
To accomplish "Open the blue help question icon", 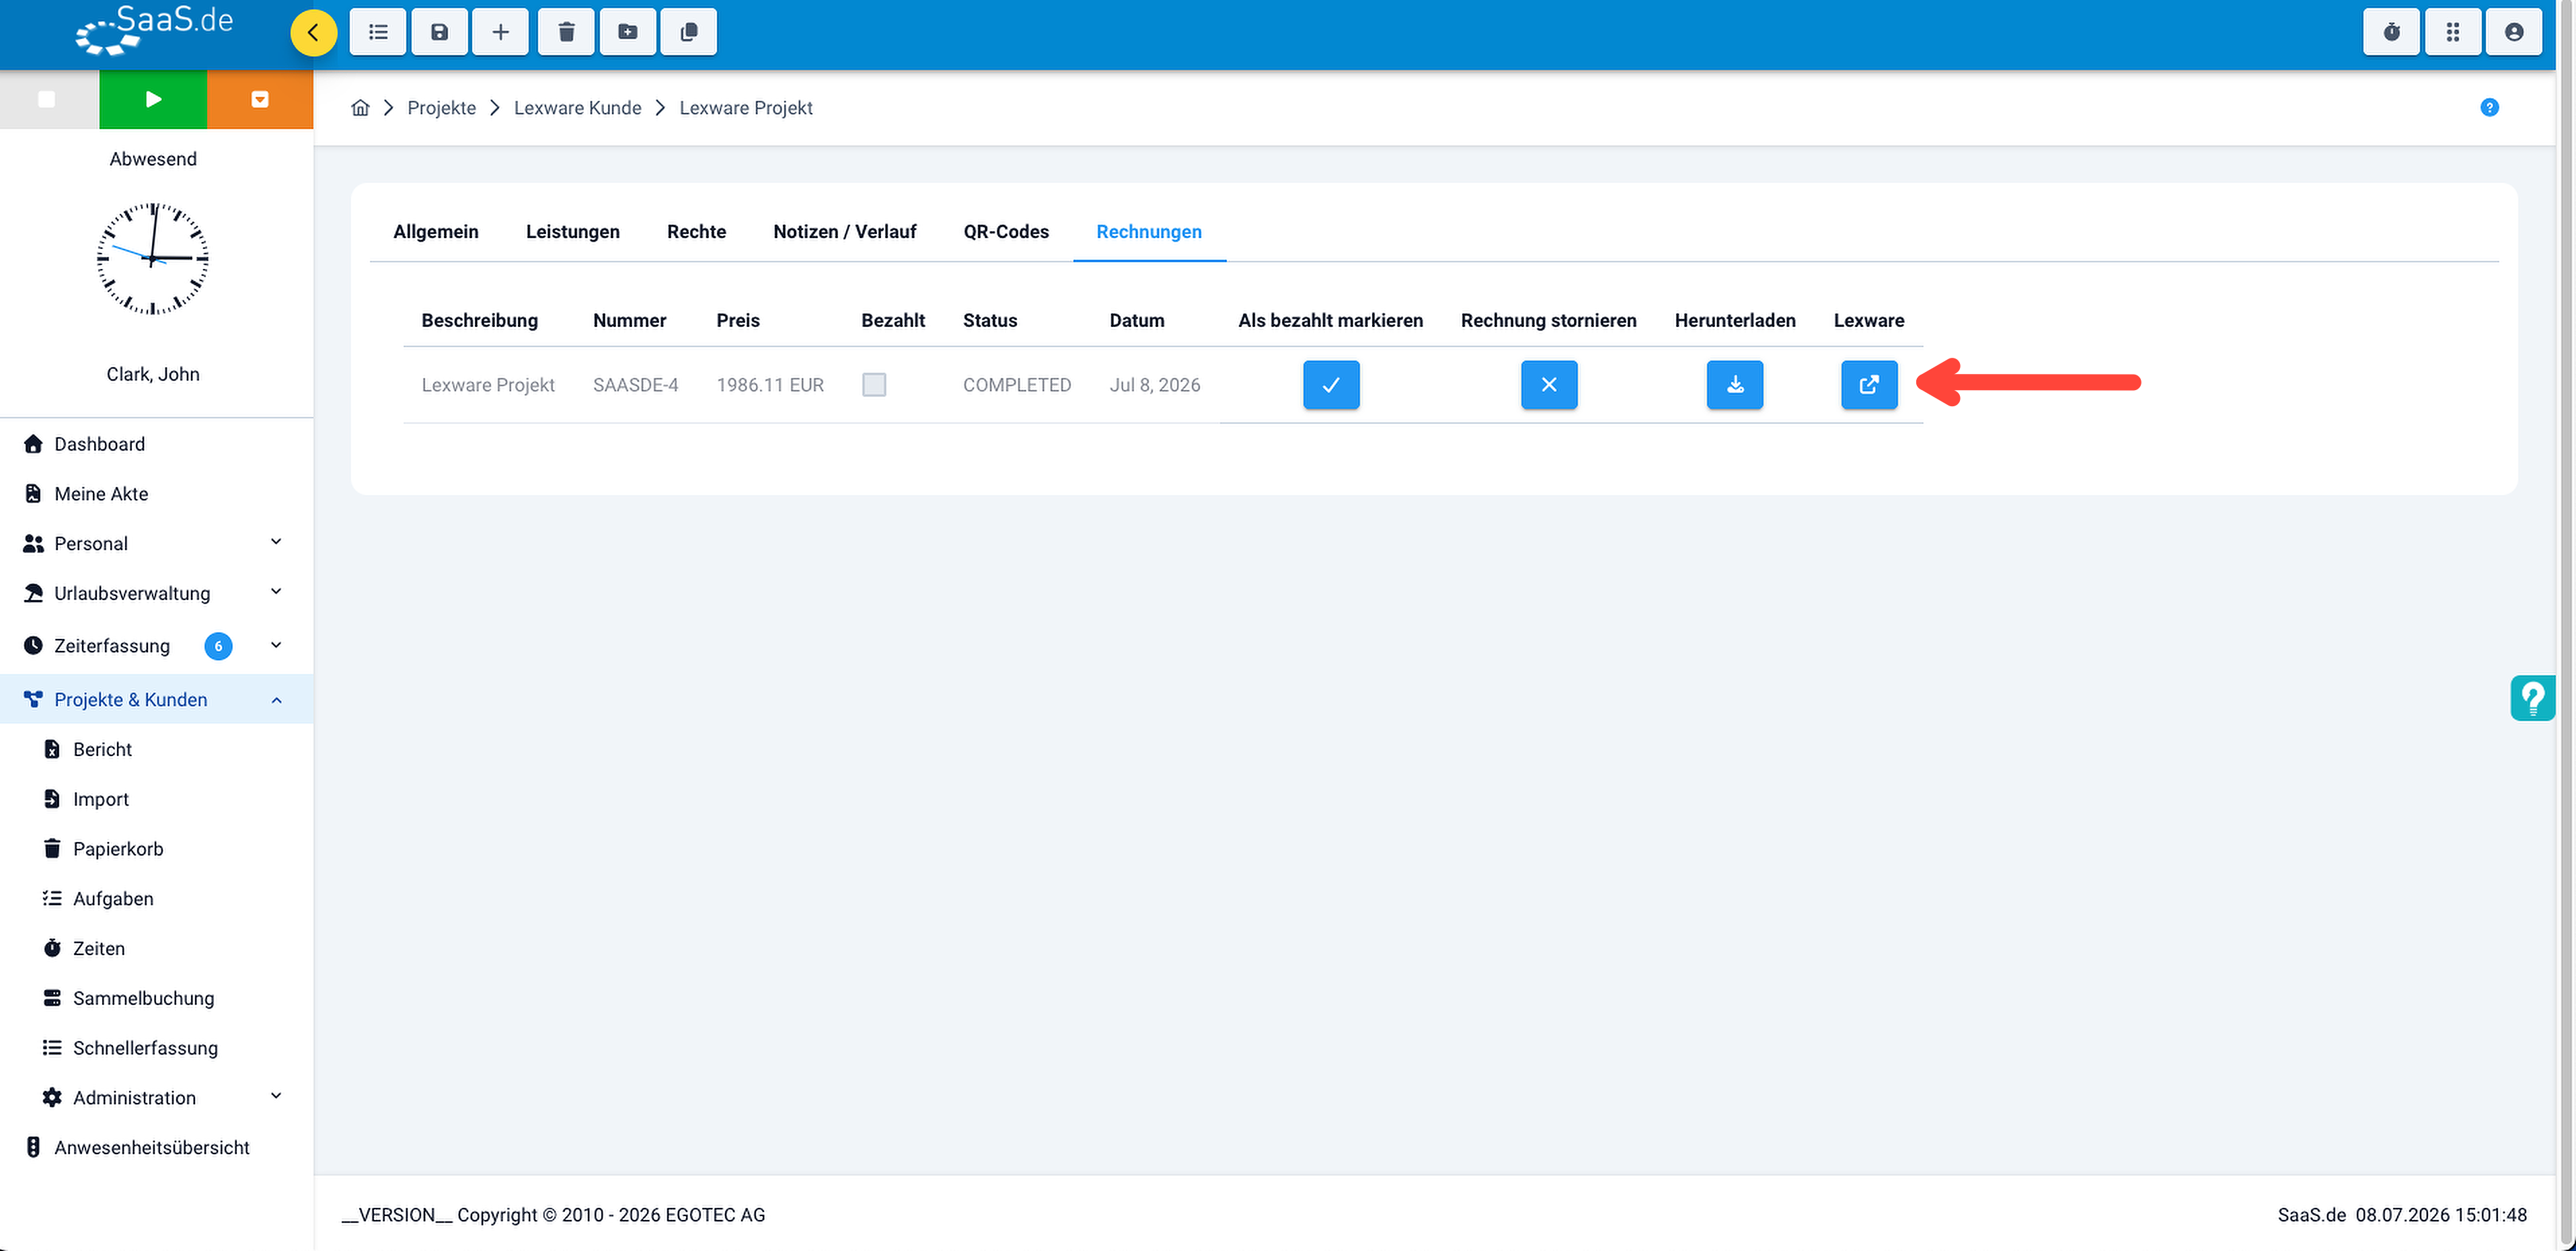I will pos(2490,107).
